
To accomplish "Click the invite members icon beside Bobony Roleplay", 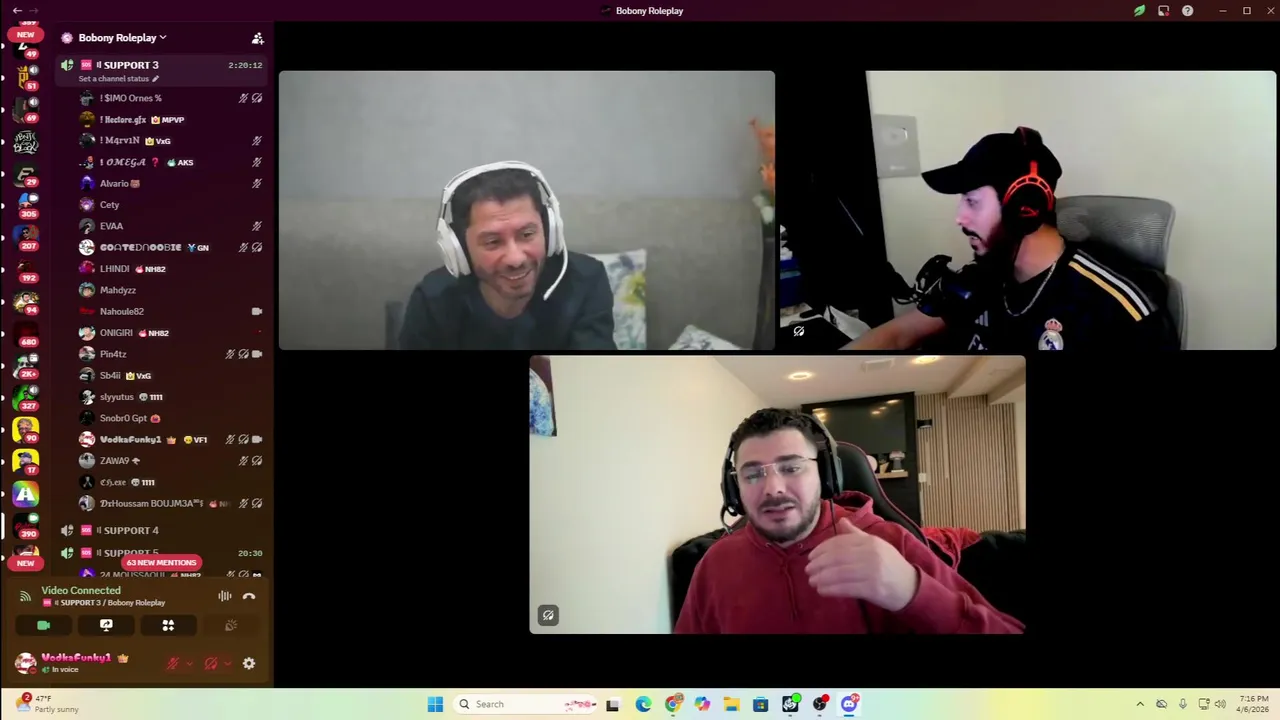I will pyautogui.click(x=257, y=38).
